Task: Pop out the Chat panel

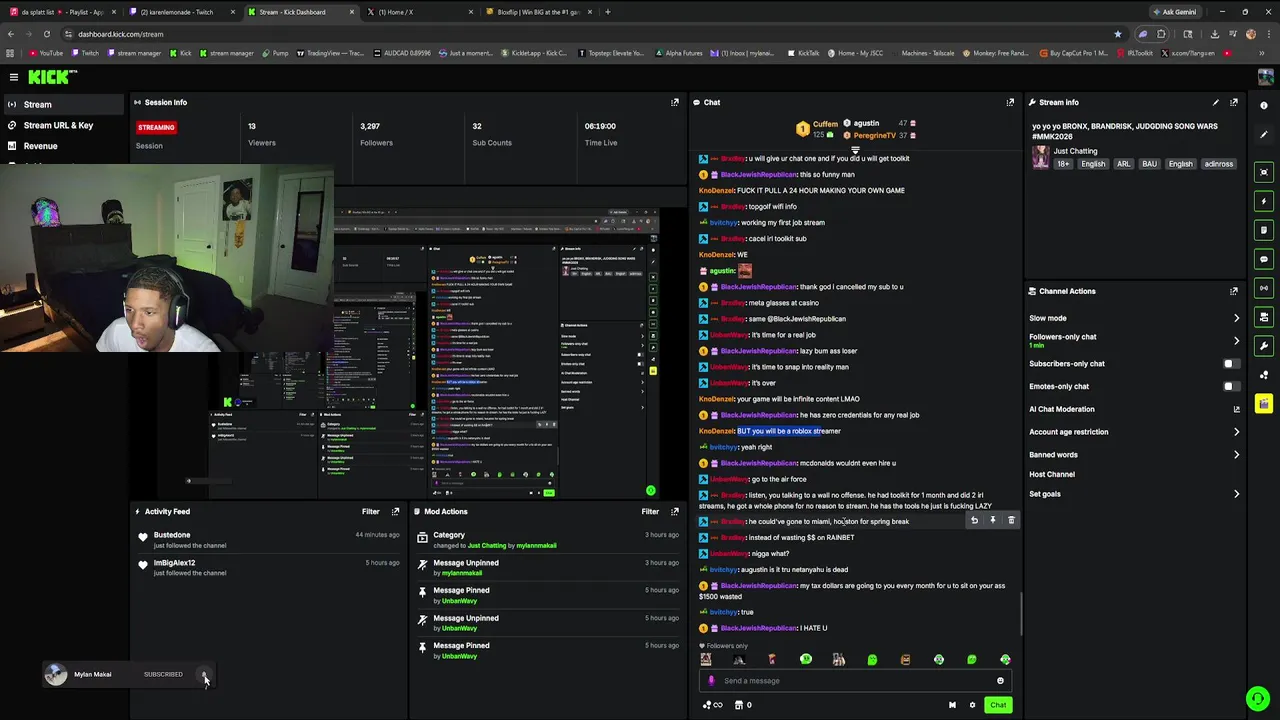Action: (x=1010, y=102)
